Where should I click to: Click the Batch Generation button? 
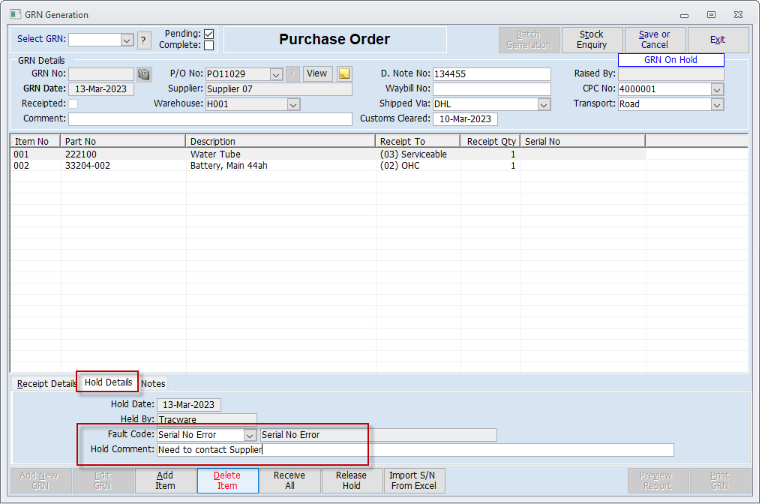coord(529,40)
